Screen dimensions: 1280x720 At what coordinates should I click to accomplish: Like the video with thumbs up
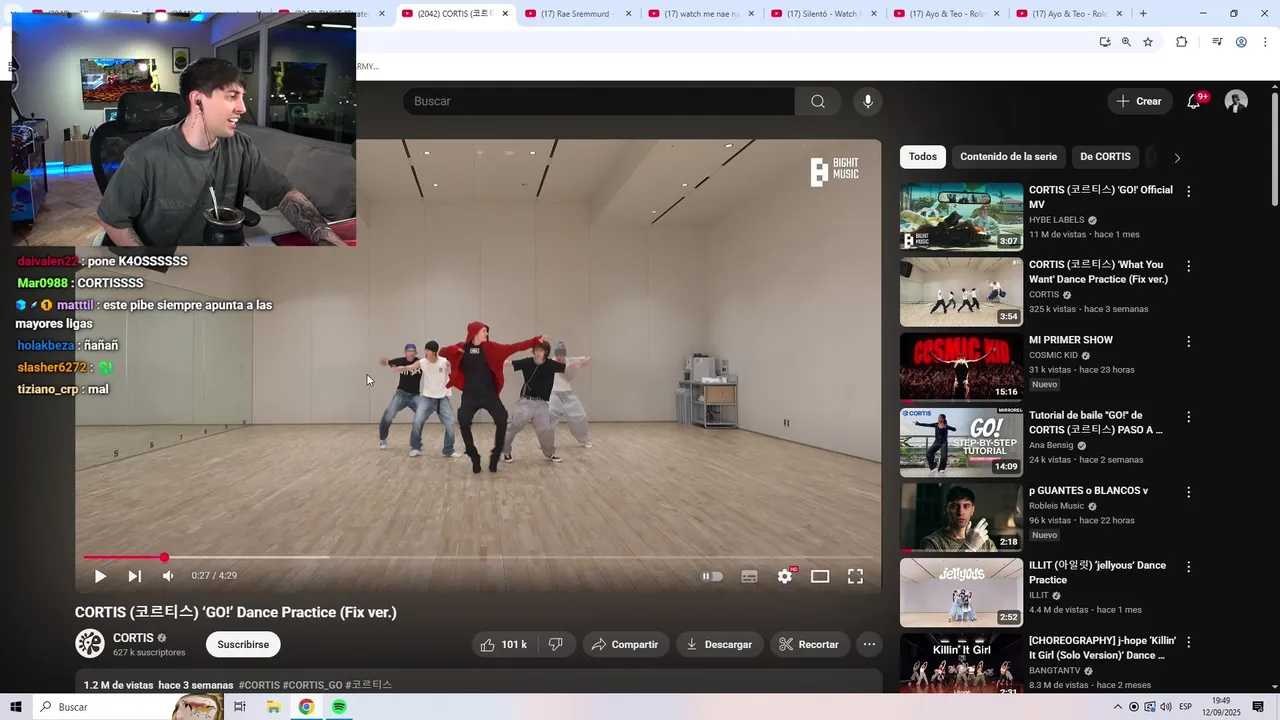pyautogui.click(x=504, y=645)
